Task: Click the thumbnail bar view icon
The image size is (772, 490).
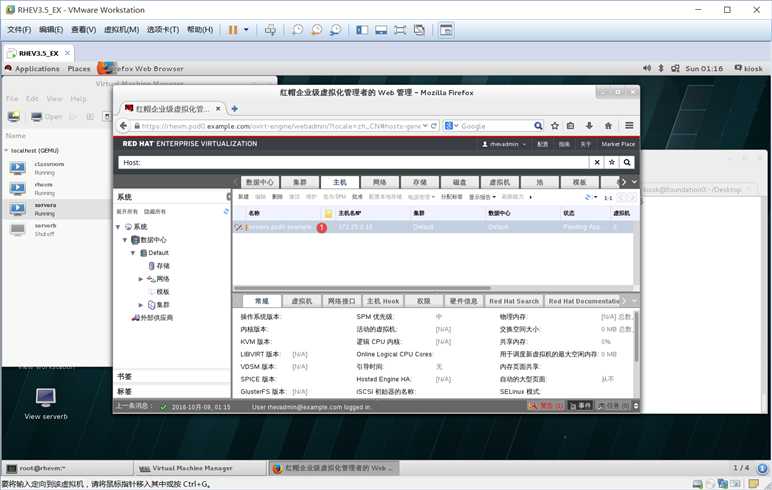Action: [x=381, y=30]
